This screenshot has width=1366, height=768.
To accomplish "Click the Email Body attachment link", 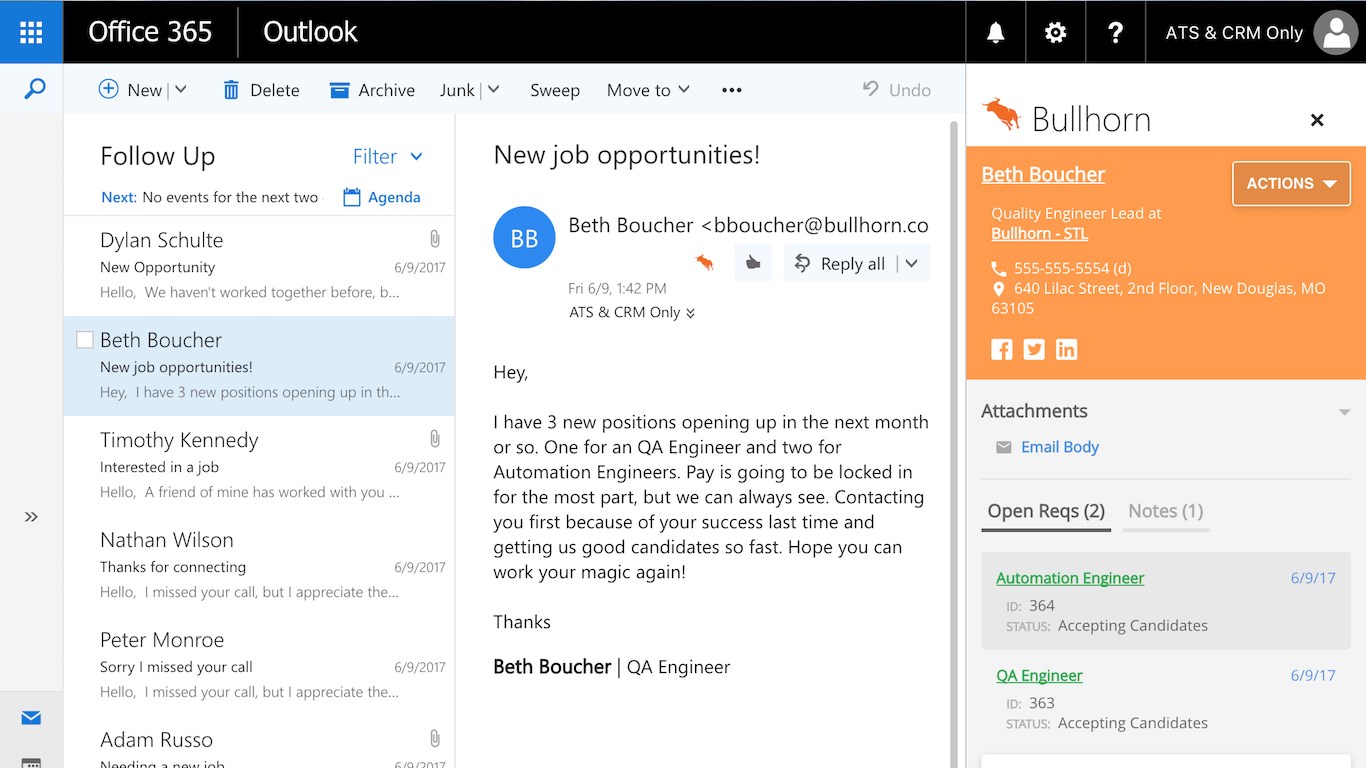I will coord(1059,447).
